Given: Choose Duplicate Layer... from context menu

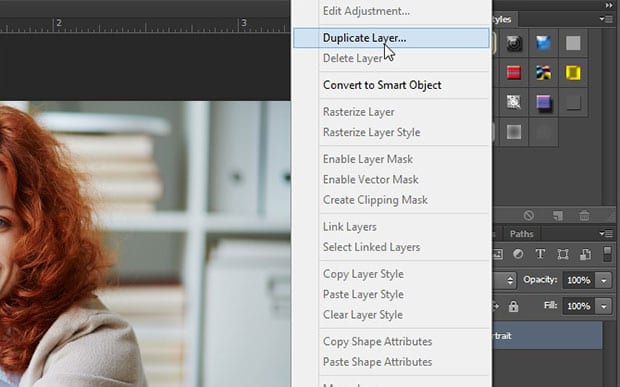Looking at the screenshot, I should [x=391, y=38].
